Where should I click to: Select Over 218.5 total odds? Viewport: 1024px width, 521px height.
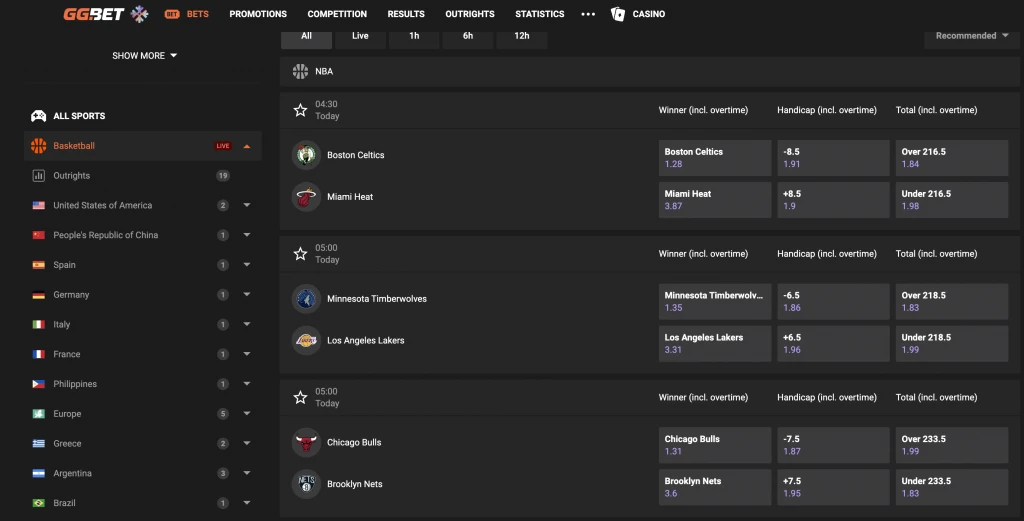click(951, 301)
